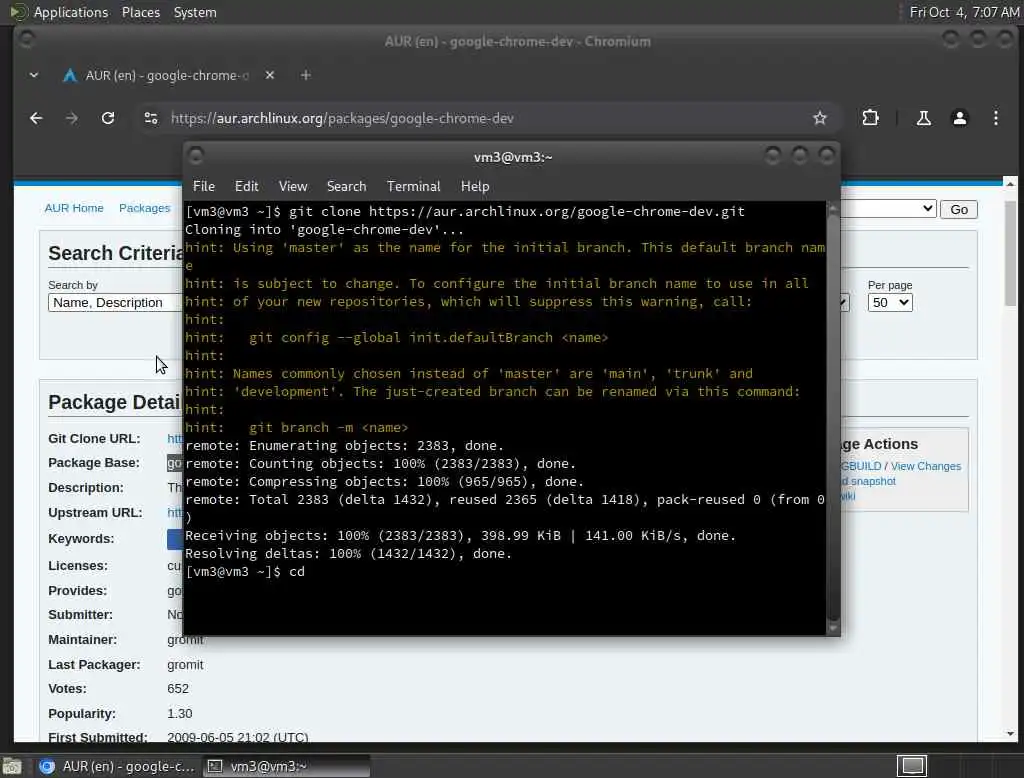Click the Upstream URL link

coord(175,513)
